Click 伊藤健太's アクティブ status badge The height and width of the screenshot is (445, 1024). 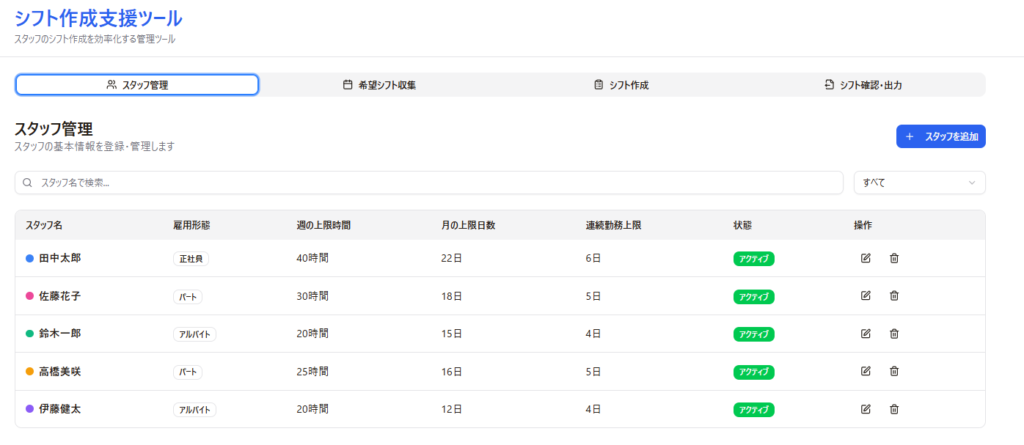[754, 410]
